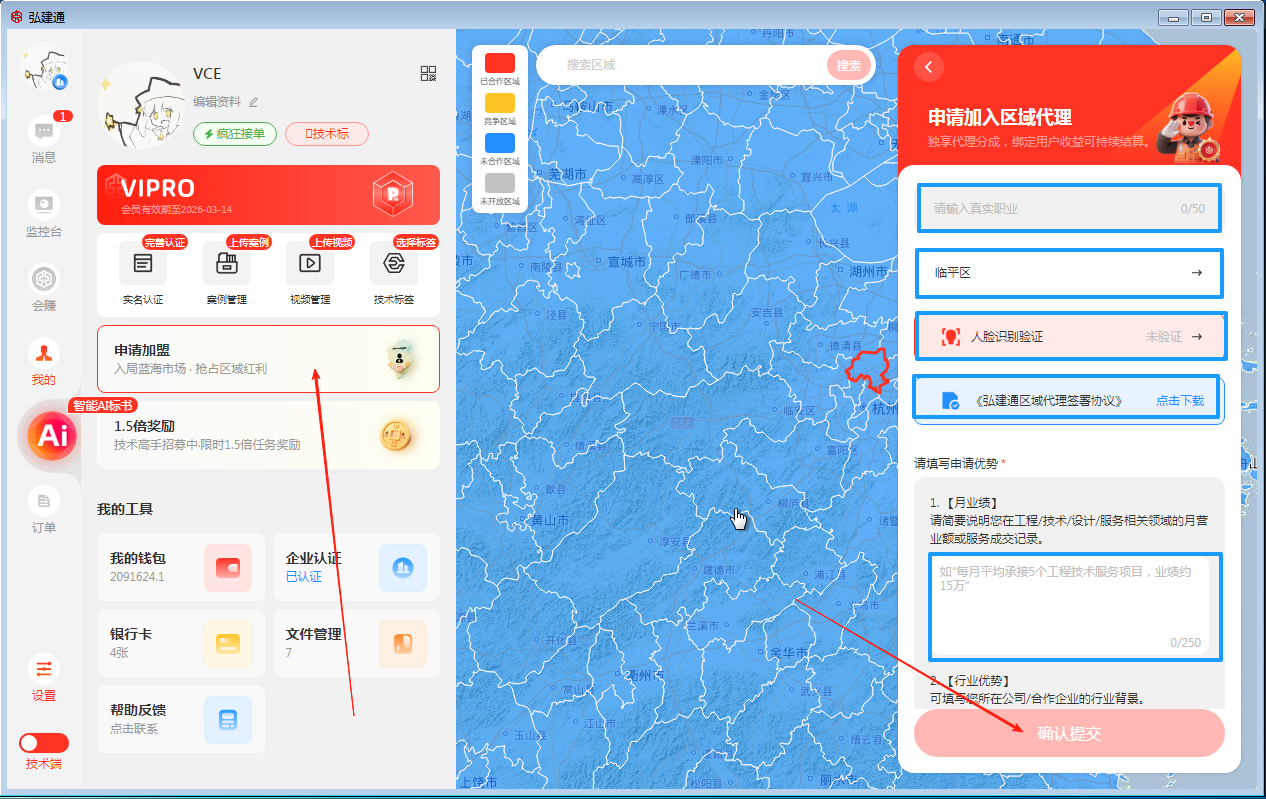The height and width of the screenshot is (799, 1266).
Task: Toggle the 技术端 switch
Action: 44,743
